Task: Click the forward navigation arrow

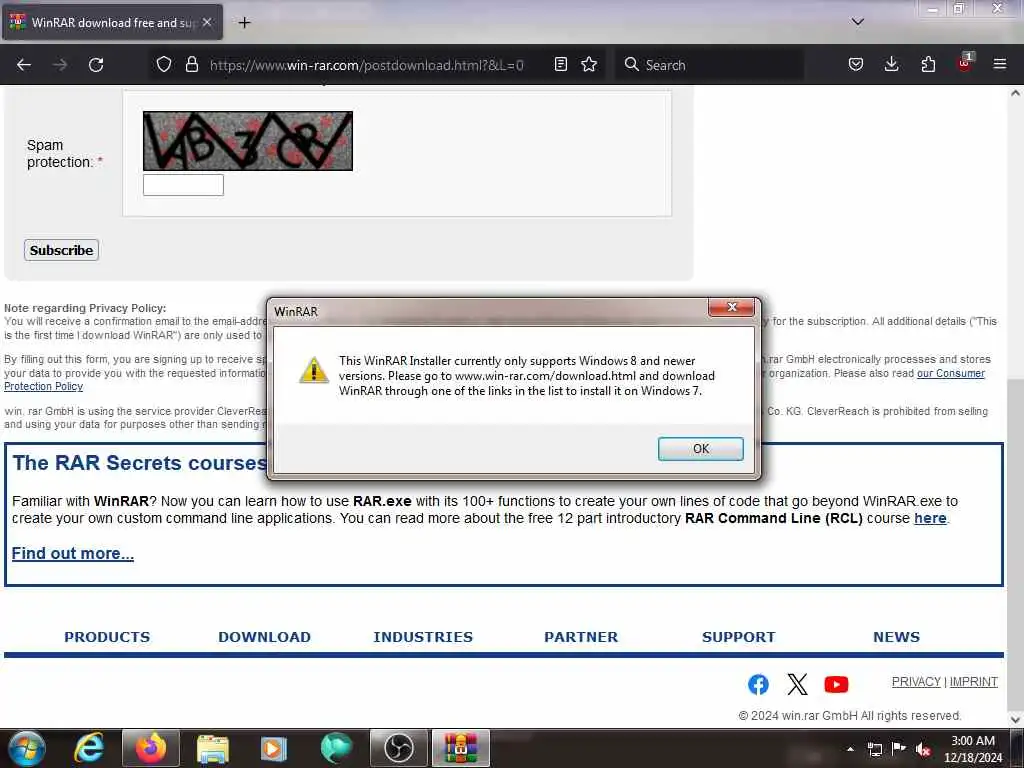Action: point(59,65)
